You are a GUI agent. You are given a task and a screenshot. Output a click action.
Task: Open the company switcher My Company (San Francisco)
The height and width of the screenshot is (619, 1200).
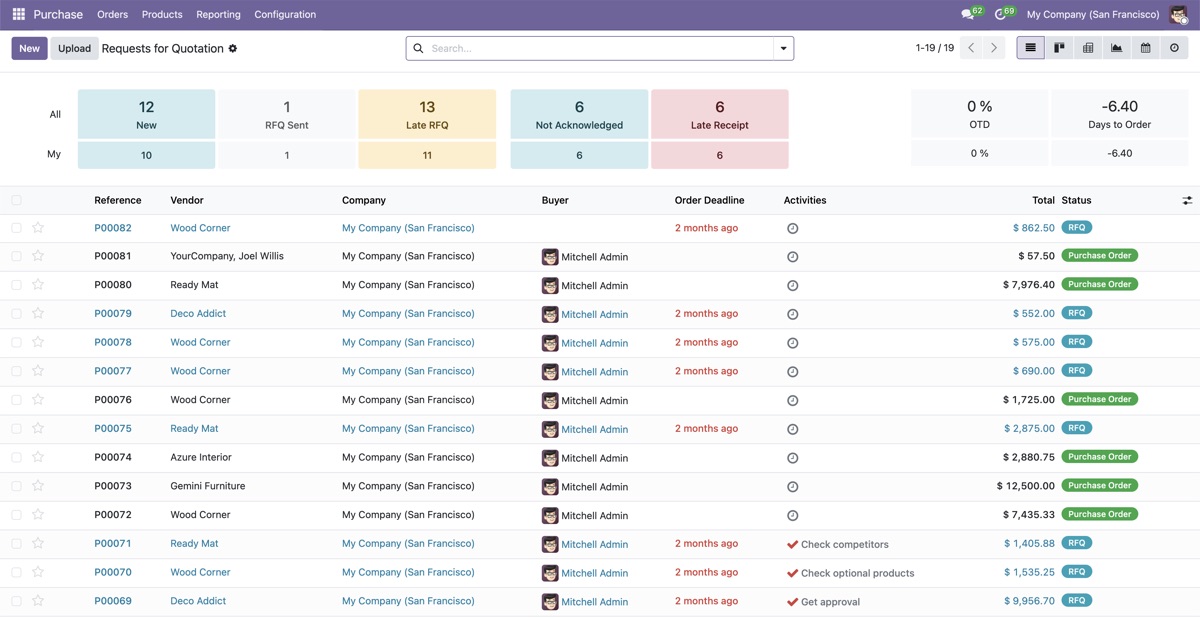(1092, 14)
